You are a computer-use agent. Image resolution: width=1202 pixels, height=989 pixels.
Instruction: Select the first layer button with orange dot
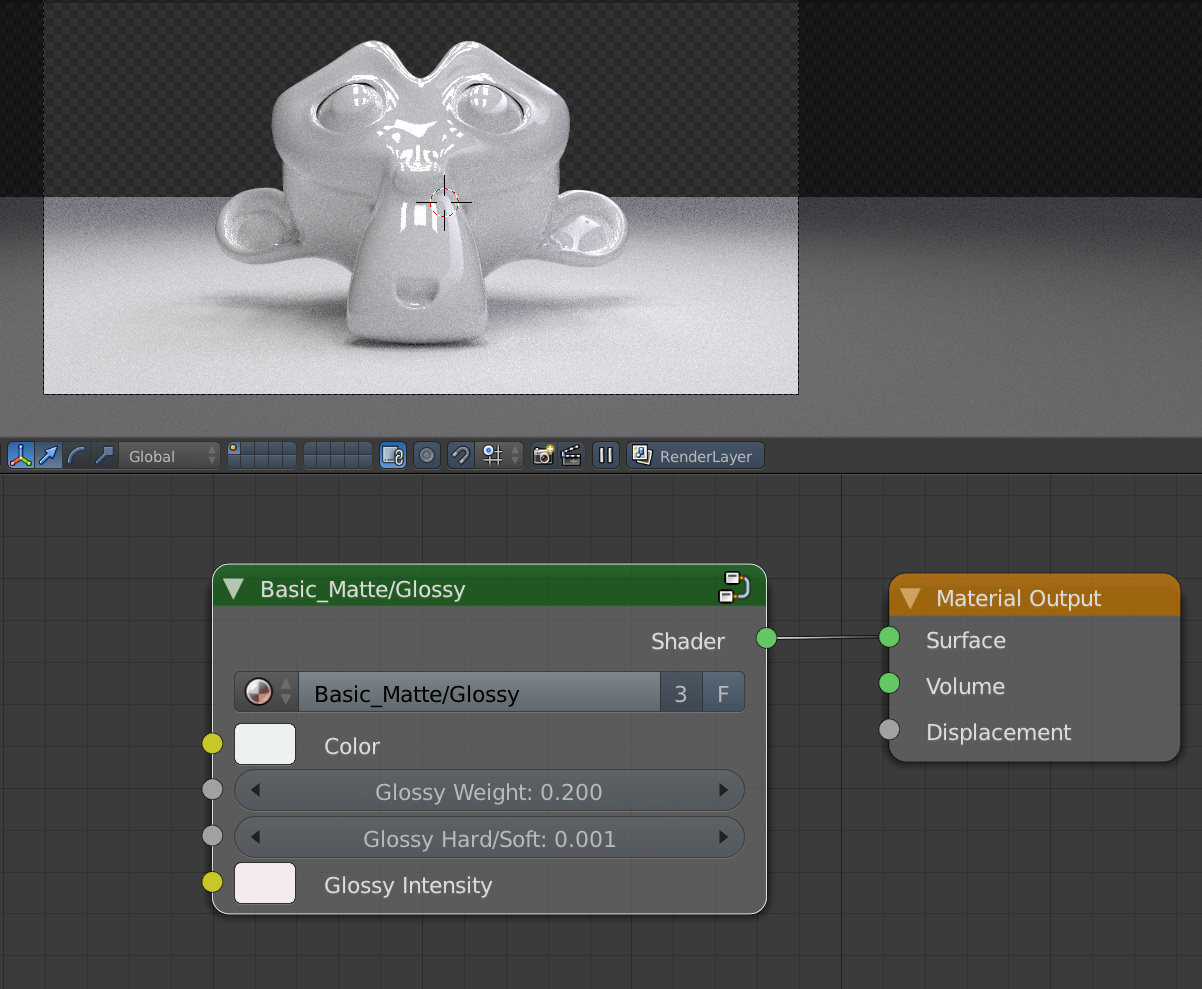[x=234, y=449]
